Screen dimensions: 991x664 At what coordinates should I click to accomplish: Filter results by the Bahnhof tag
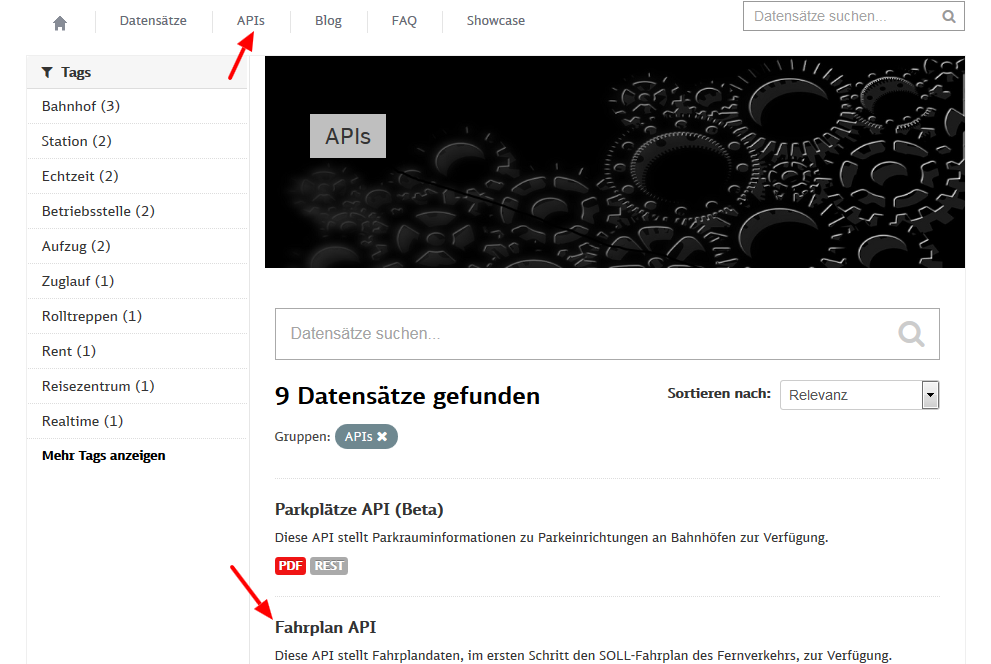(78, 105)
